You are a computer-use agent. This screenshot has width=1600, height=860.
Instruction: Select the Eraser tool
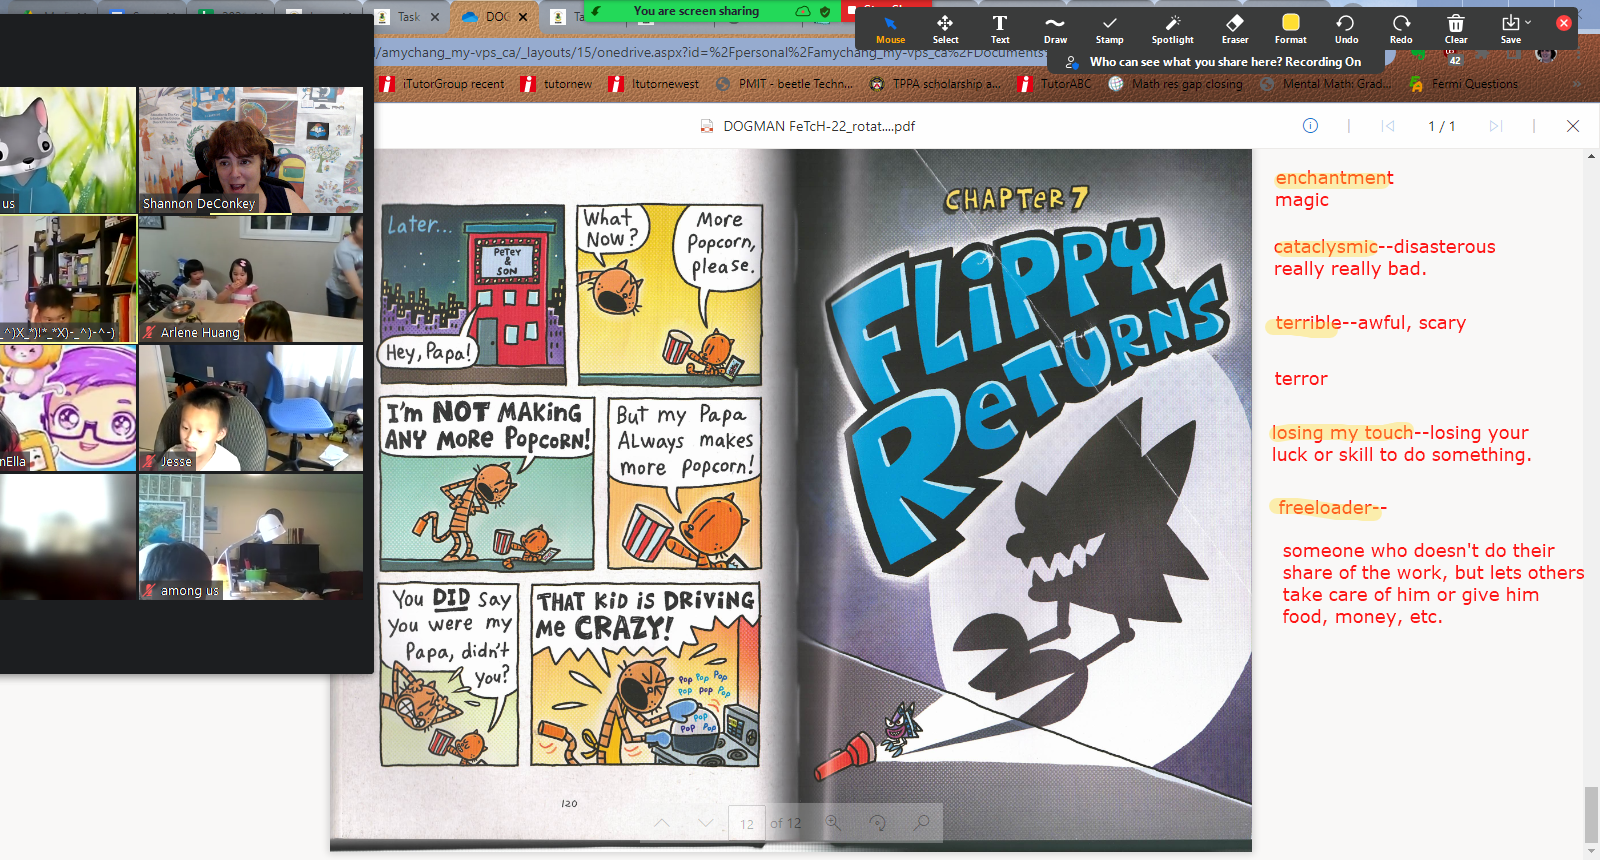pos(1235,29)
